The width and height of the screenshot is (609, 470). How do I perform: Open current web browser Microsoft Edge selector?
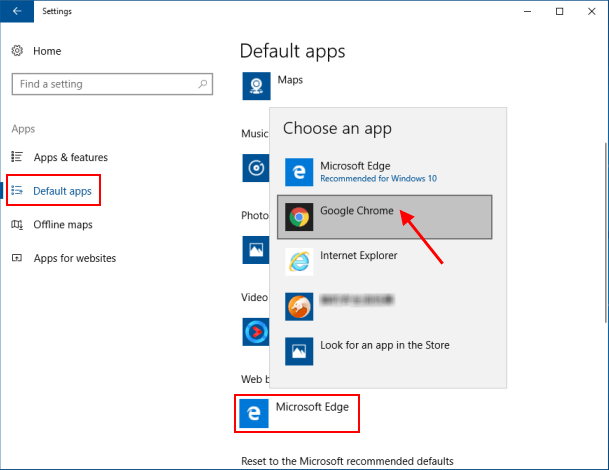pos(297,414)
